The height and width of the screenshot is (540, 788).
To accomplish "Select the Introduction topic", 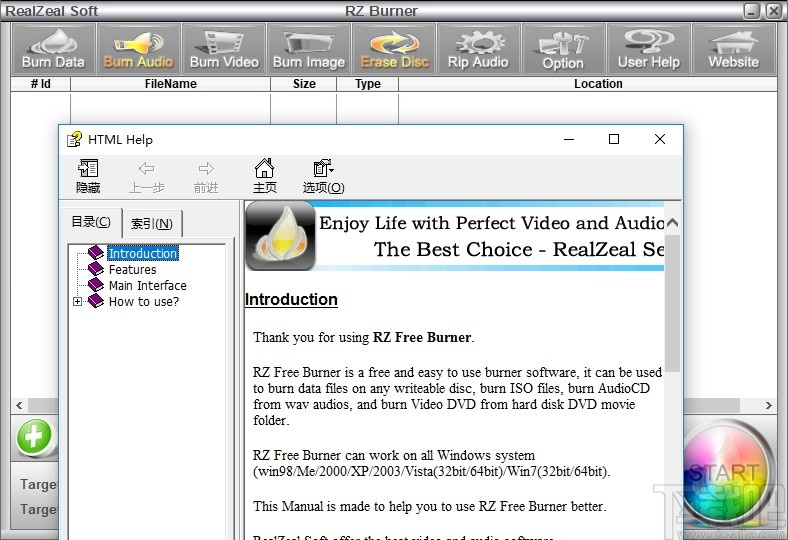I will 143,253.
